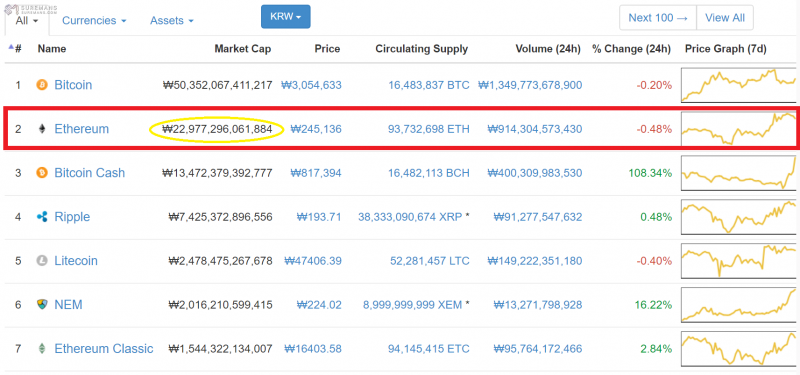
Task: Click Ripple price ₩193.71
Action: [x=319, y=217]
